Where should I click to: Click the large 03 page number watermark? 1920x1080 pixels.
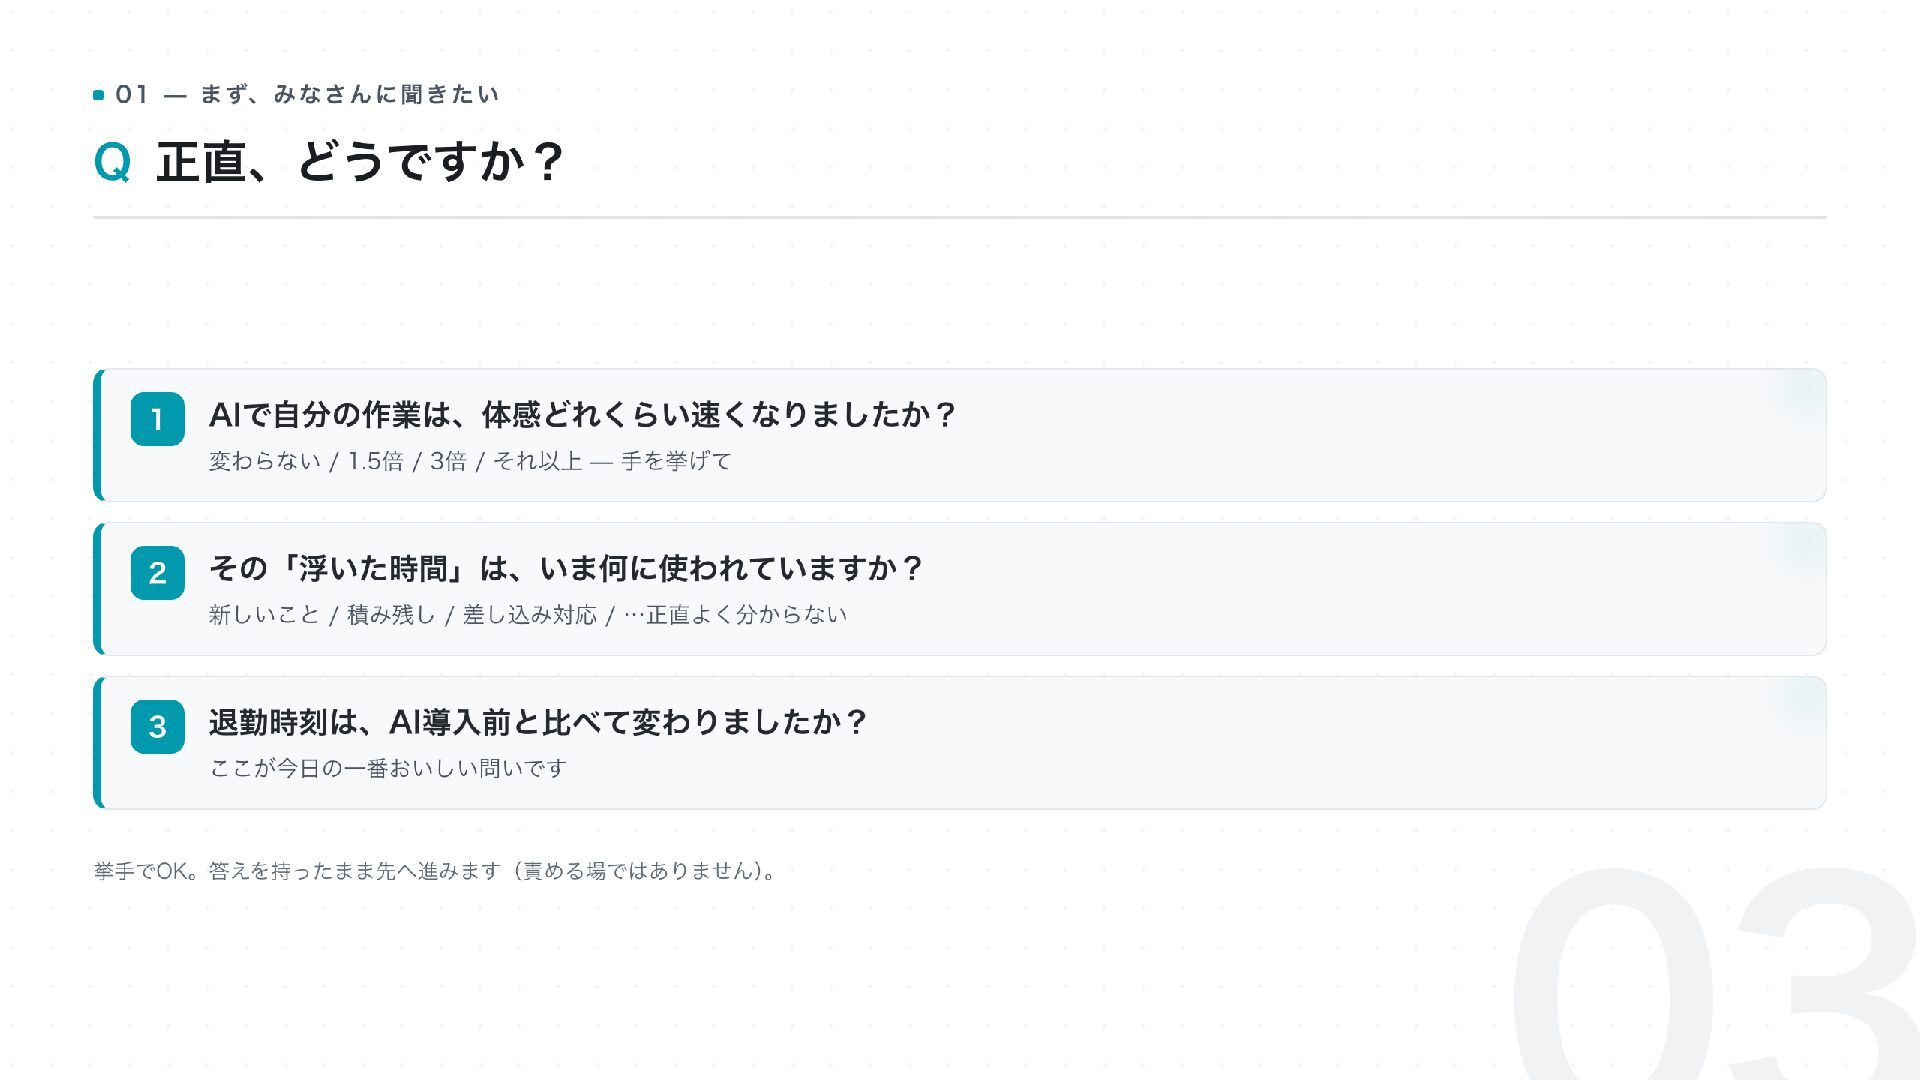tap(1713, 975)
